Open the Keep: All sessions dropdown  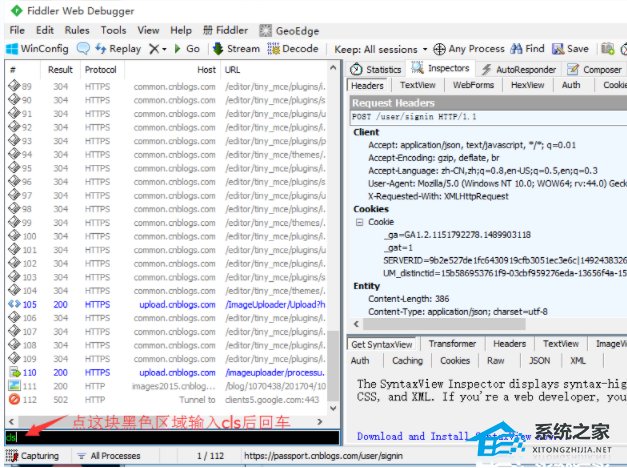coord(381,49)
